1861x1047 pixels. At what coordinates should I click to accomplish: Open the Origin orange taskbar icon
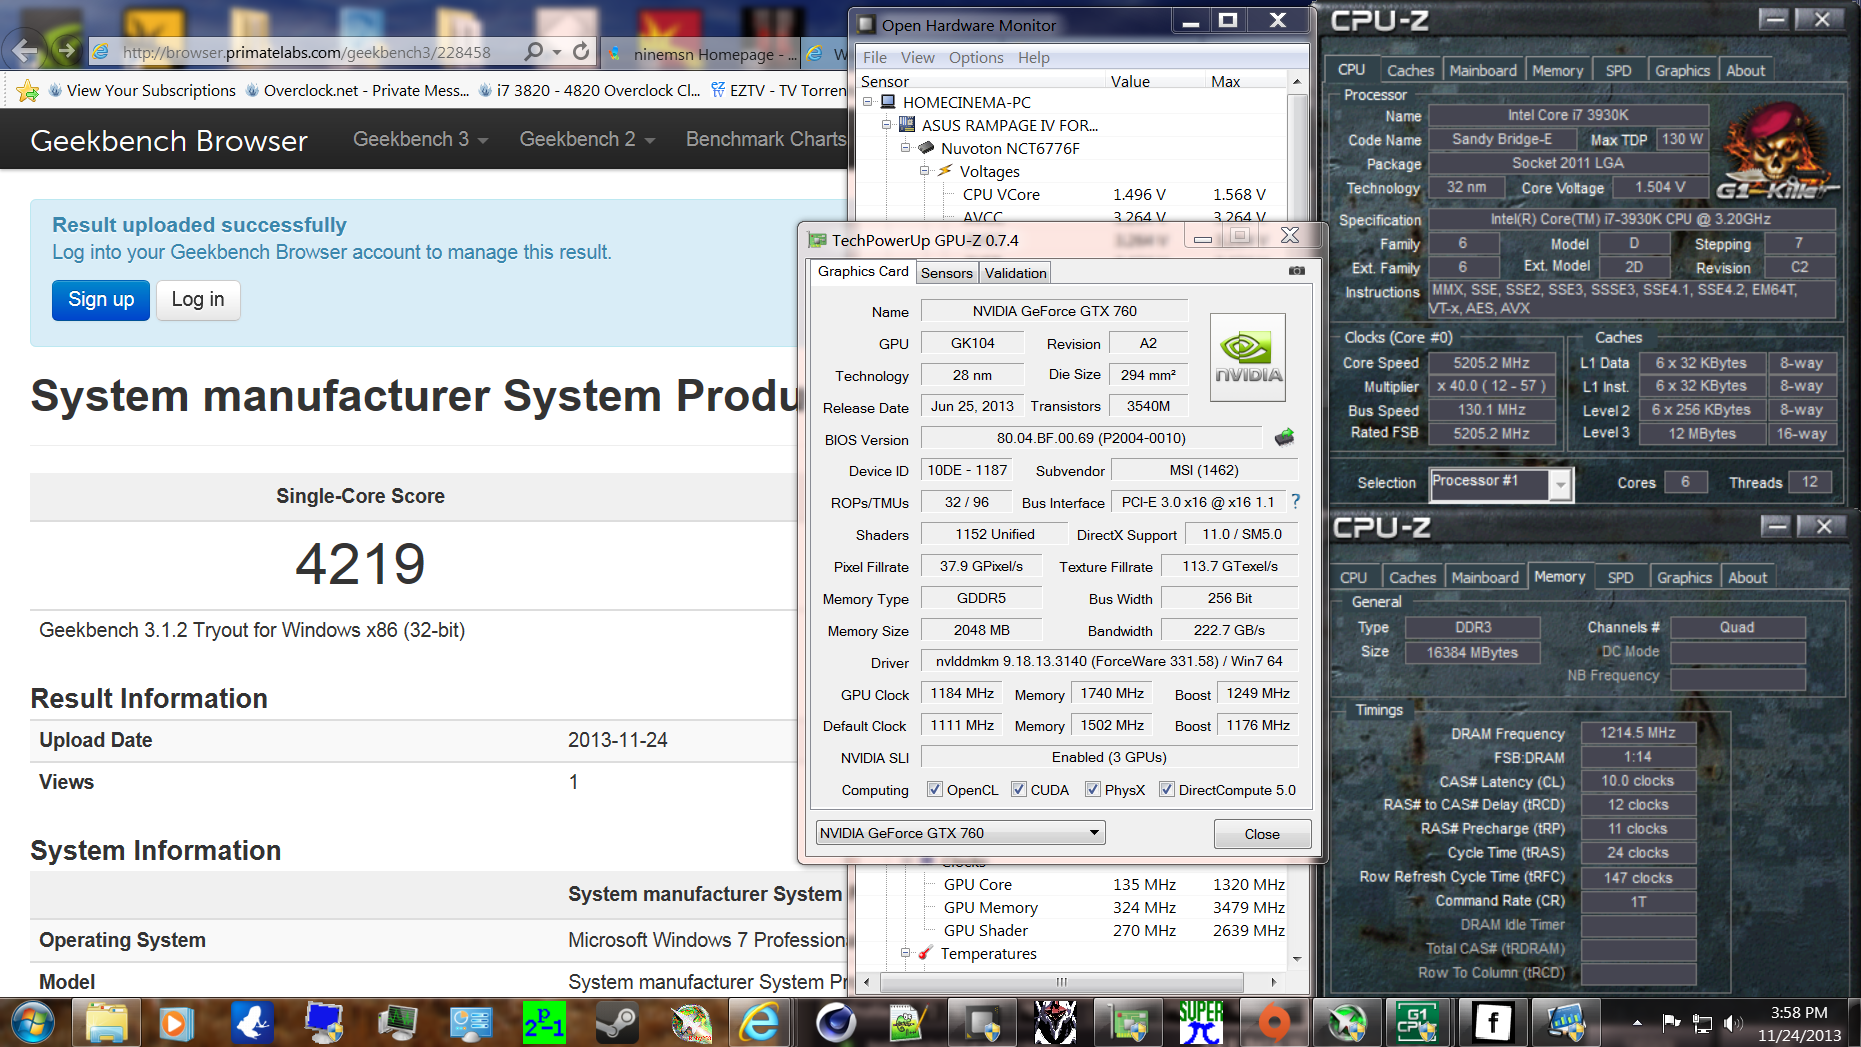[1273, 1023]
